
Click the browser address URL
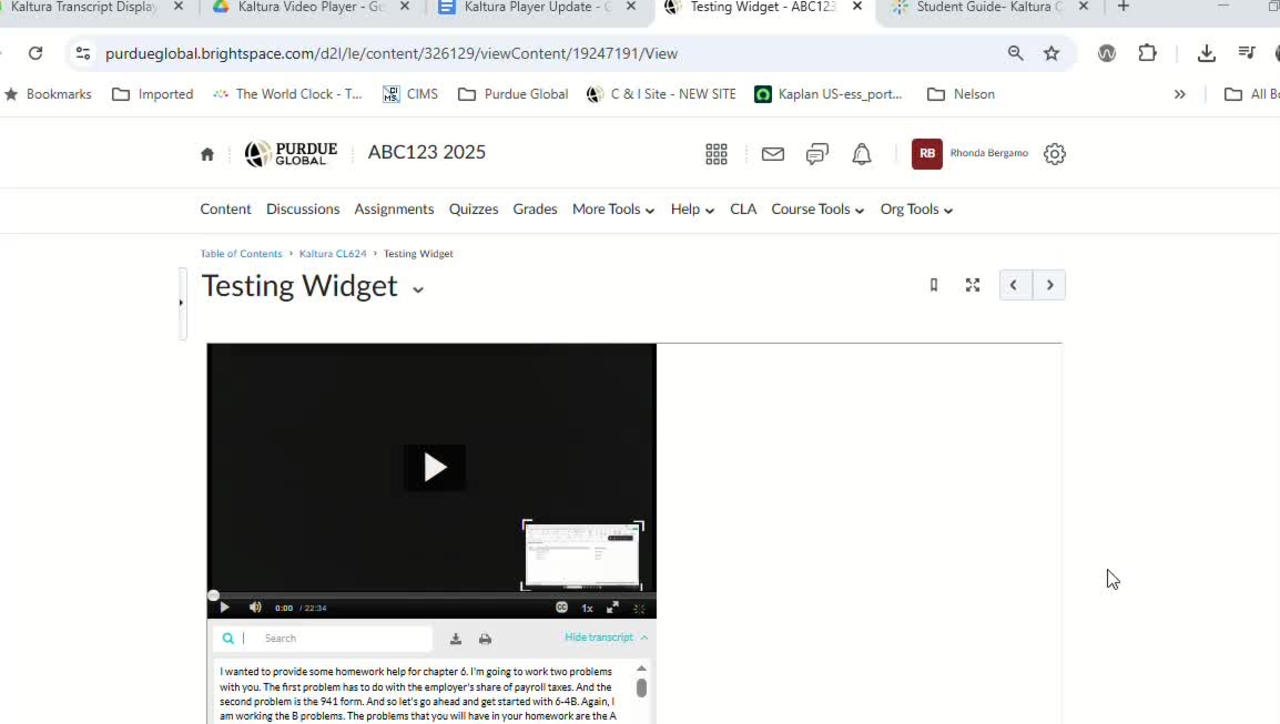click(391, 53)
